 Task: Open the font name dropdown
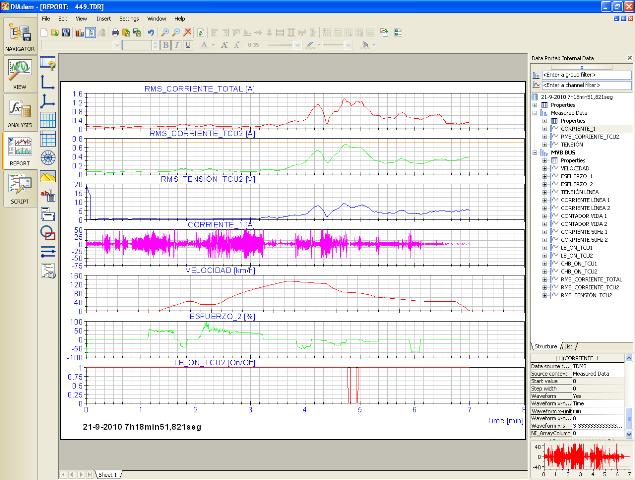coord(116,45)
